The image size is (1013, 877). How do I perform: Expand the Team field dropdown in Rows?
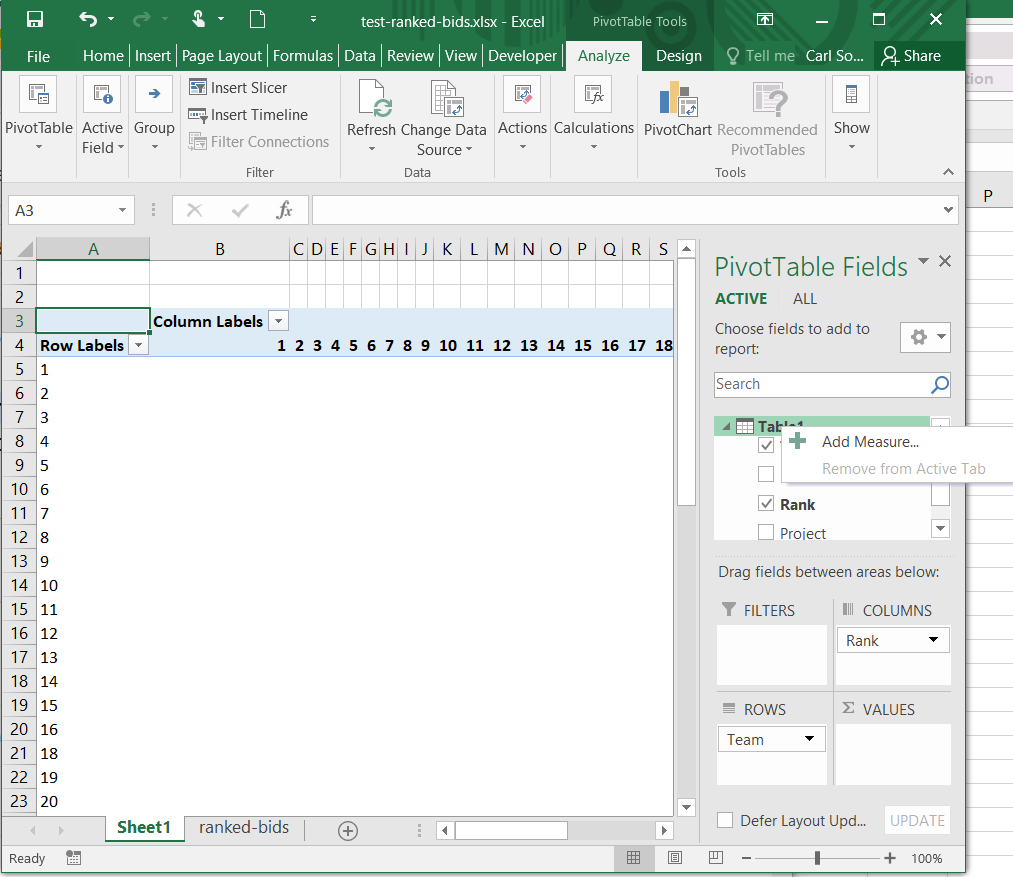(808, 740)
